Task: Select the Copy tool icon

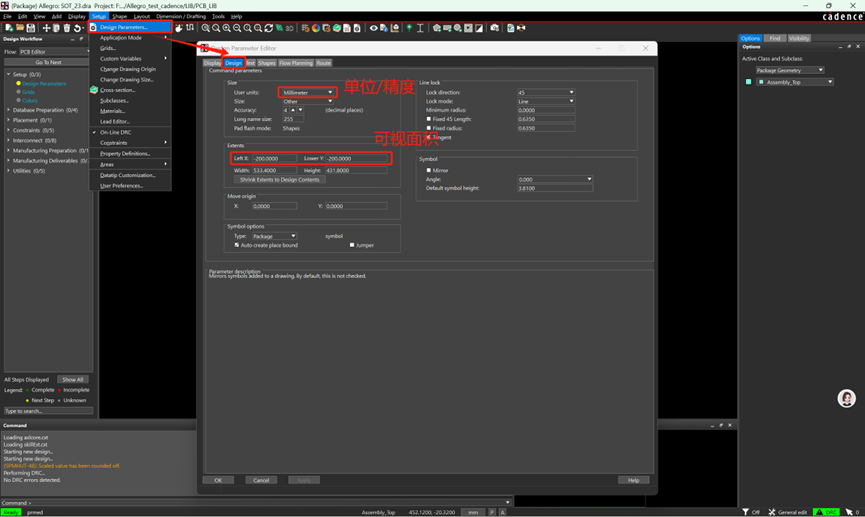Action: point(56,28)
